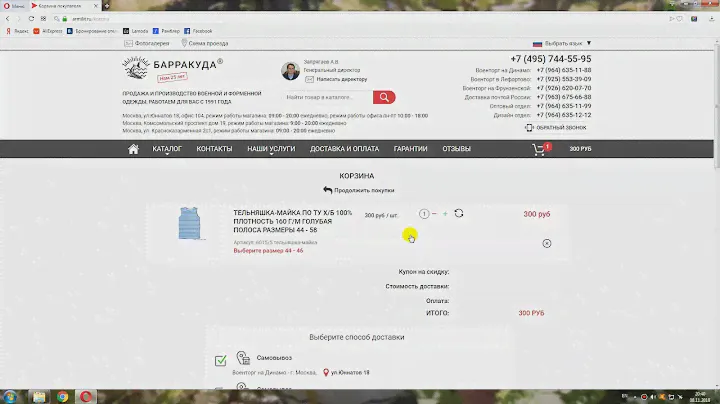Increase item quantity with plus button
The height and width of the screenshot is (404, 720).
pos(446,214)
